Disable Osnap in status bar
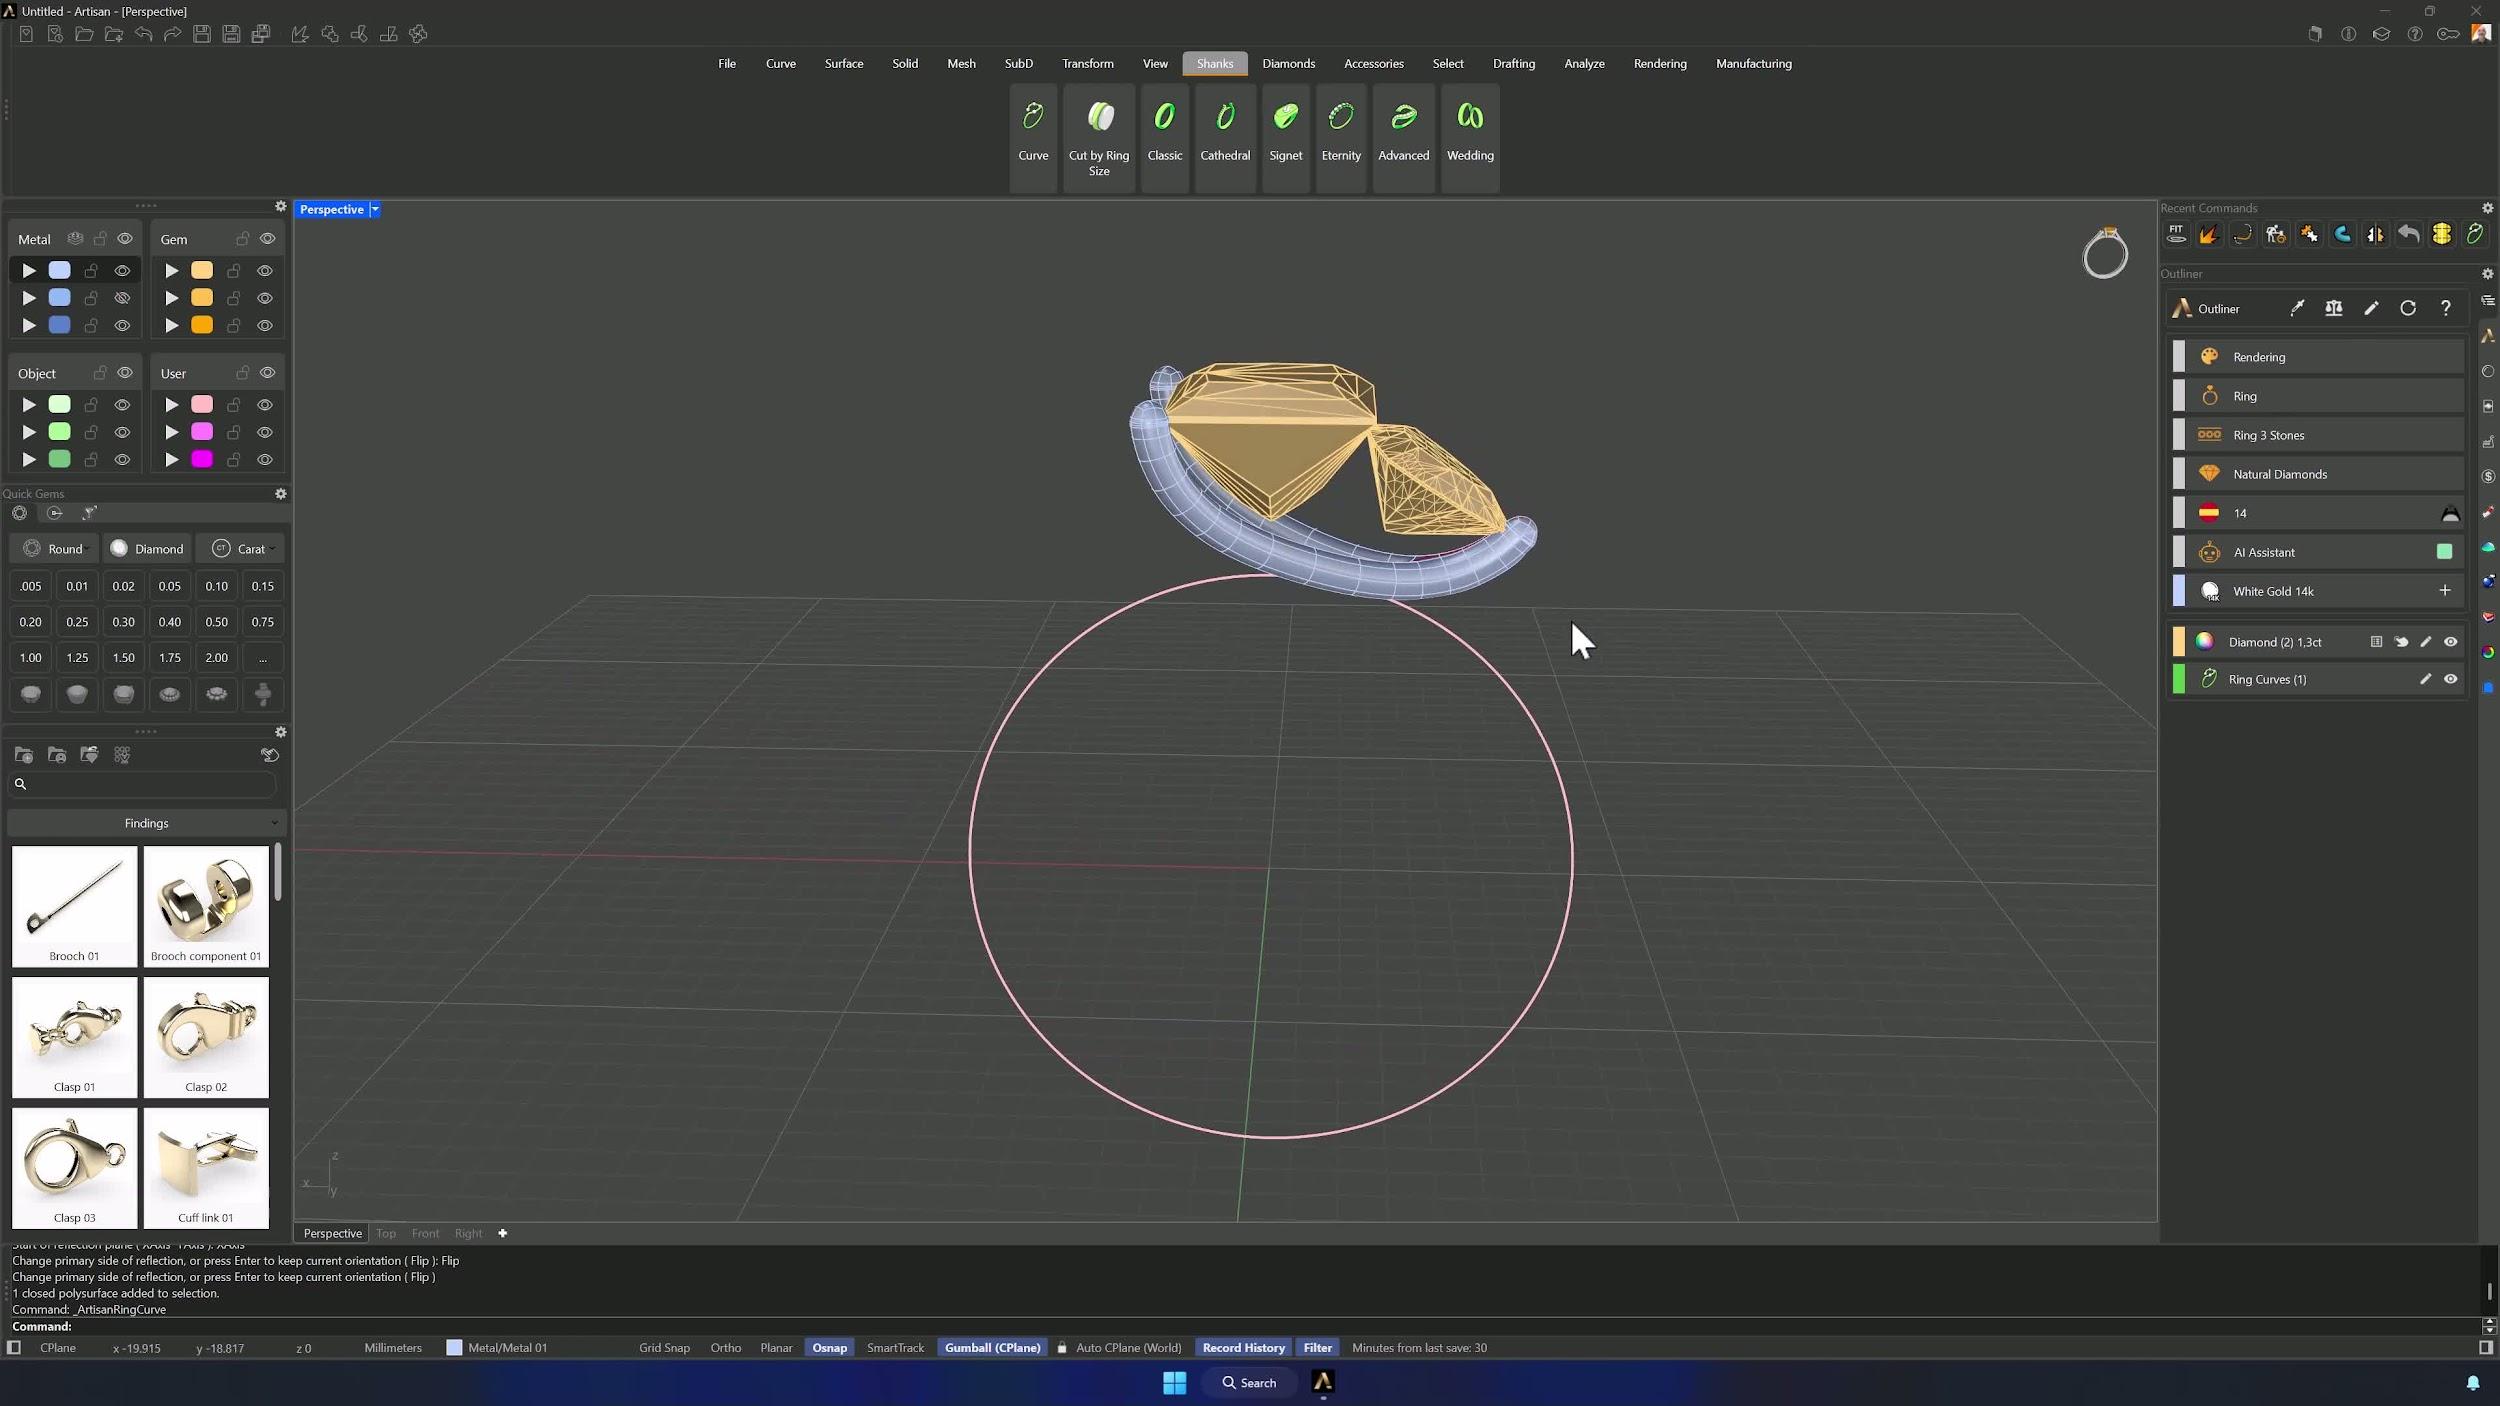Screen dimensions: 2500x1406 [x=829, y=1348]
